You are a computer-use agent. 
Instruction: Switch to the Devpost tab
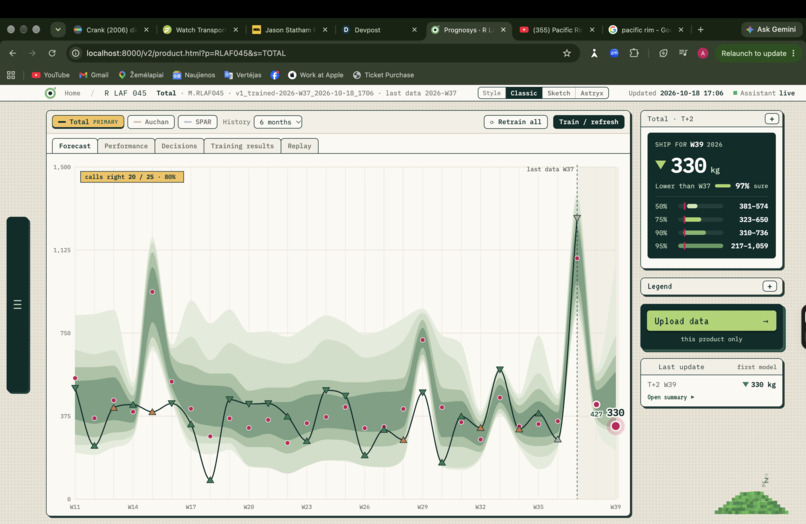(x=379, y=30)
